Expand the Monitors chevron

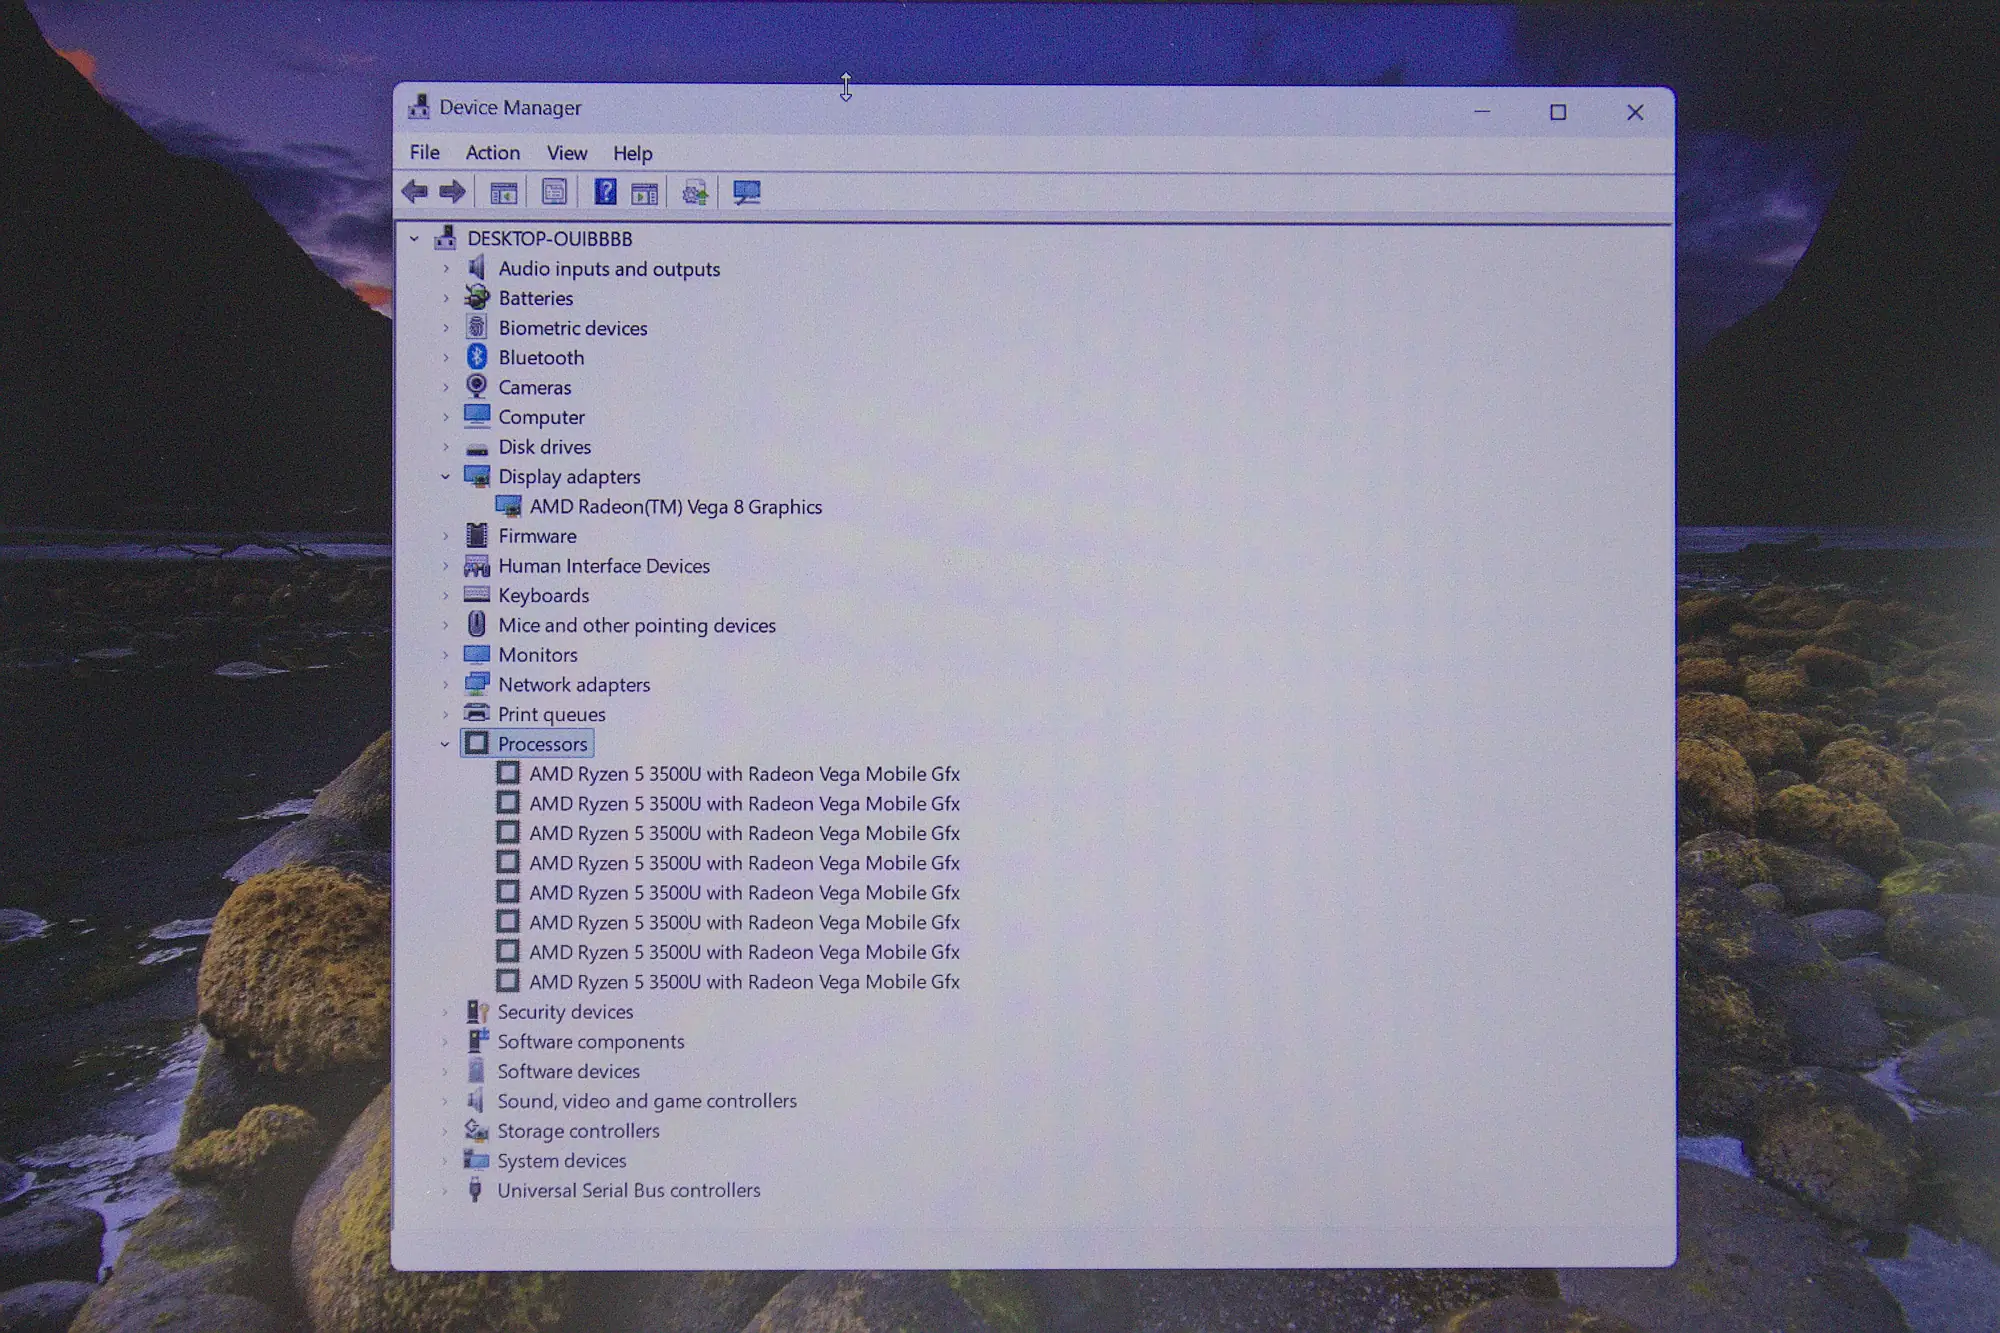[446, 655]
